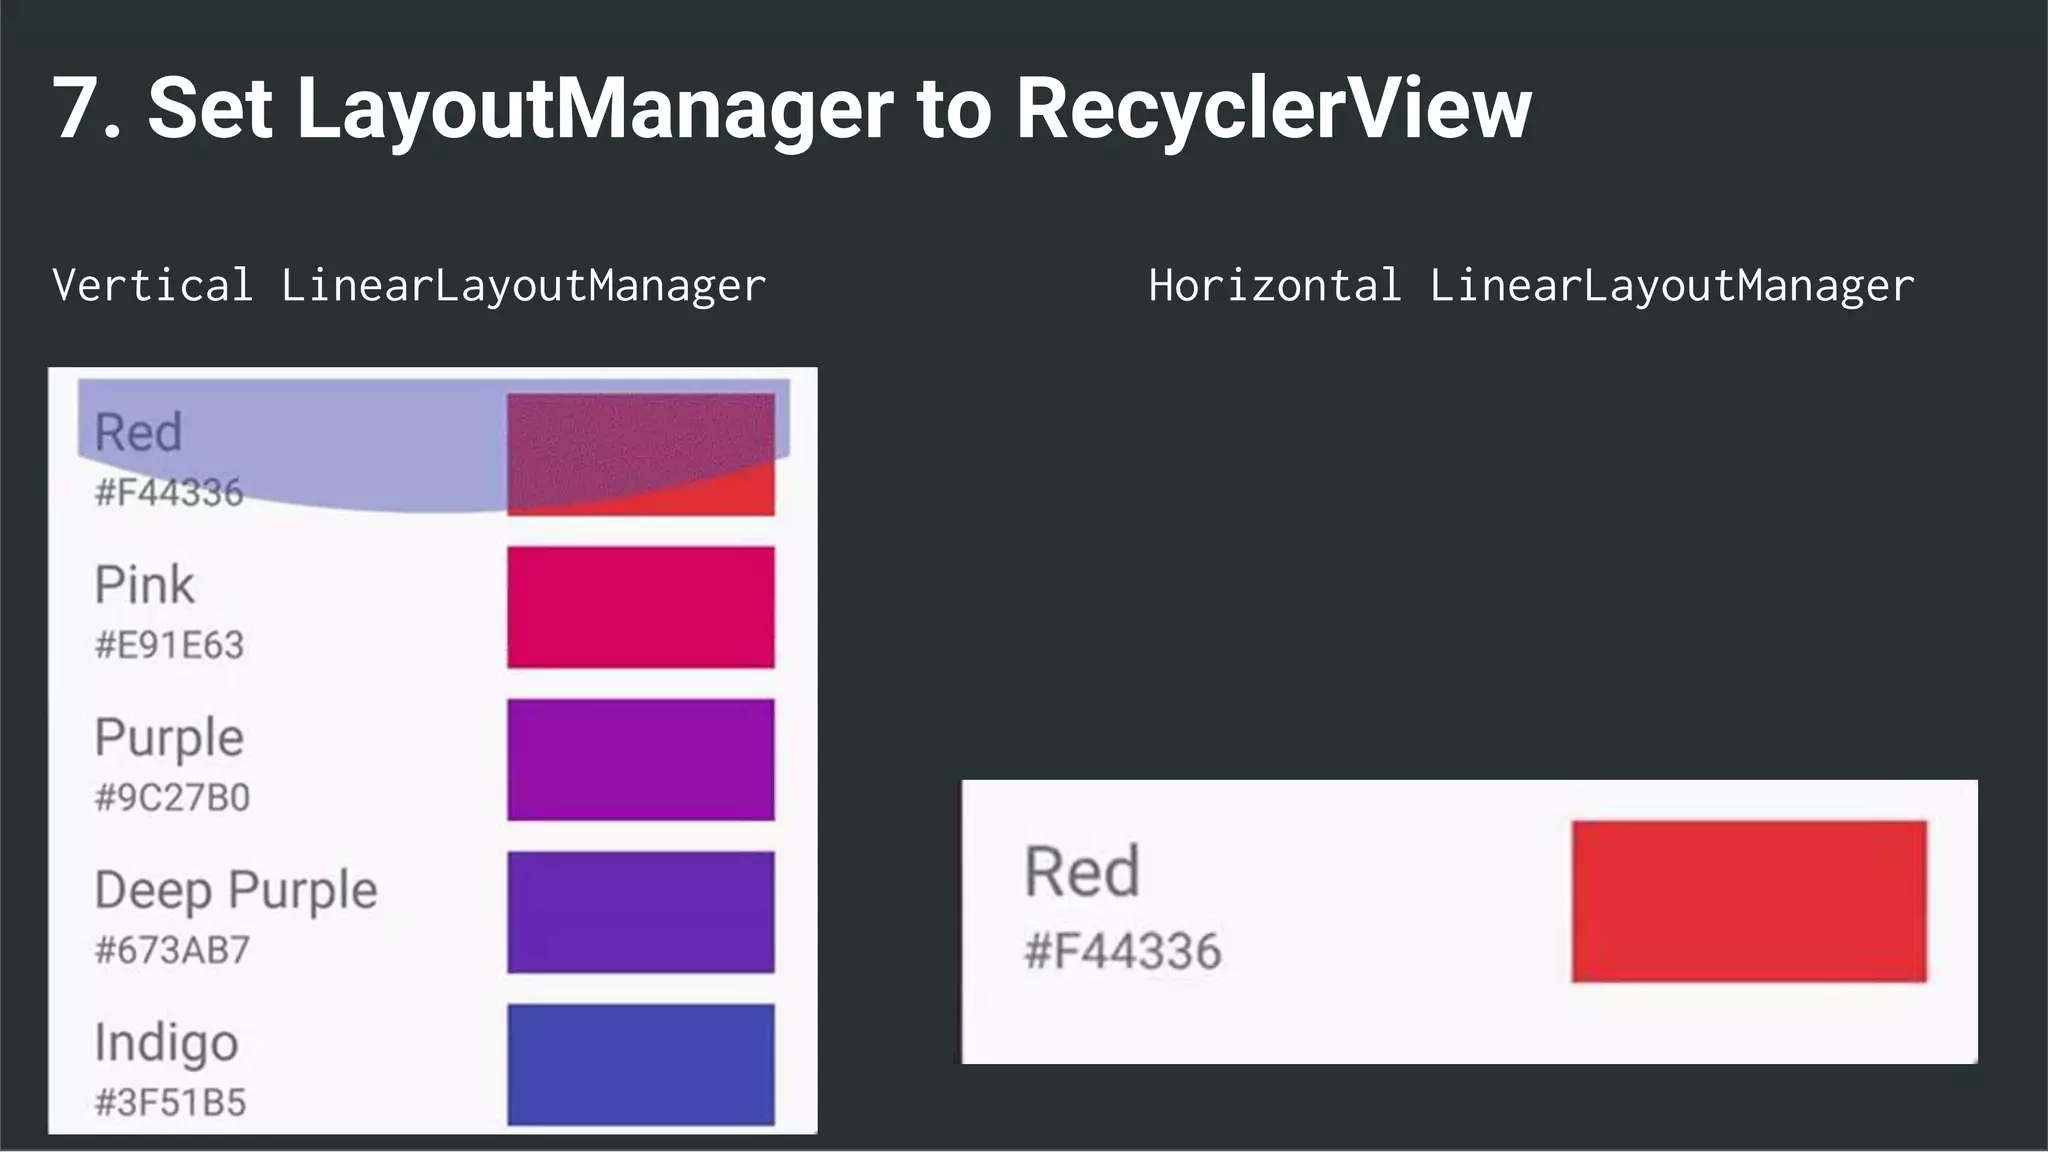2048x1152 pixels.
Task: Tap the Red row in the vertical list
Action: (434, 455)
